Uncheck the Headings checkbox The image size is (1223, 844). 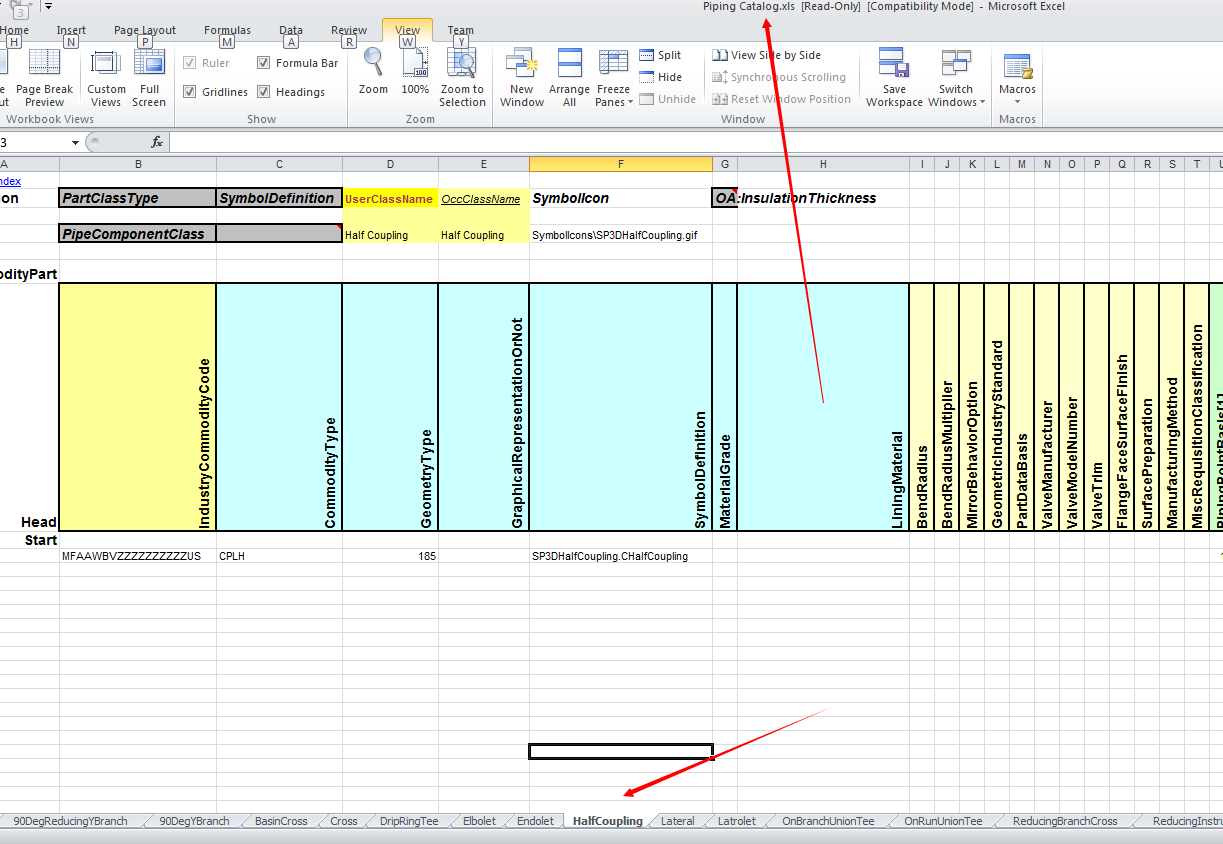[x=263, y=92]
